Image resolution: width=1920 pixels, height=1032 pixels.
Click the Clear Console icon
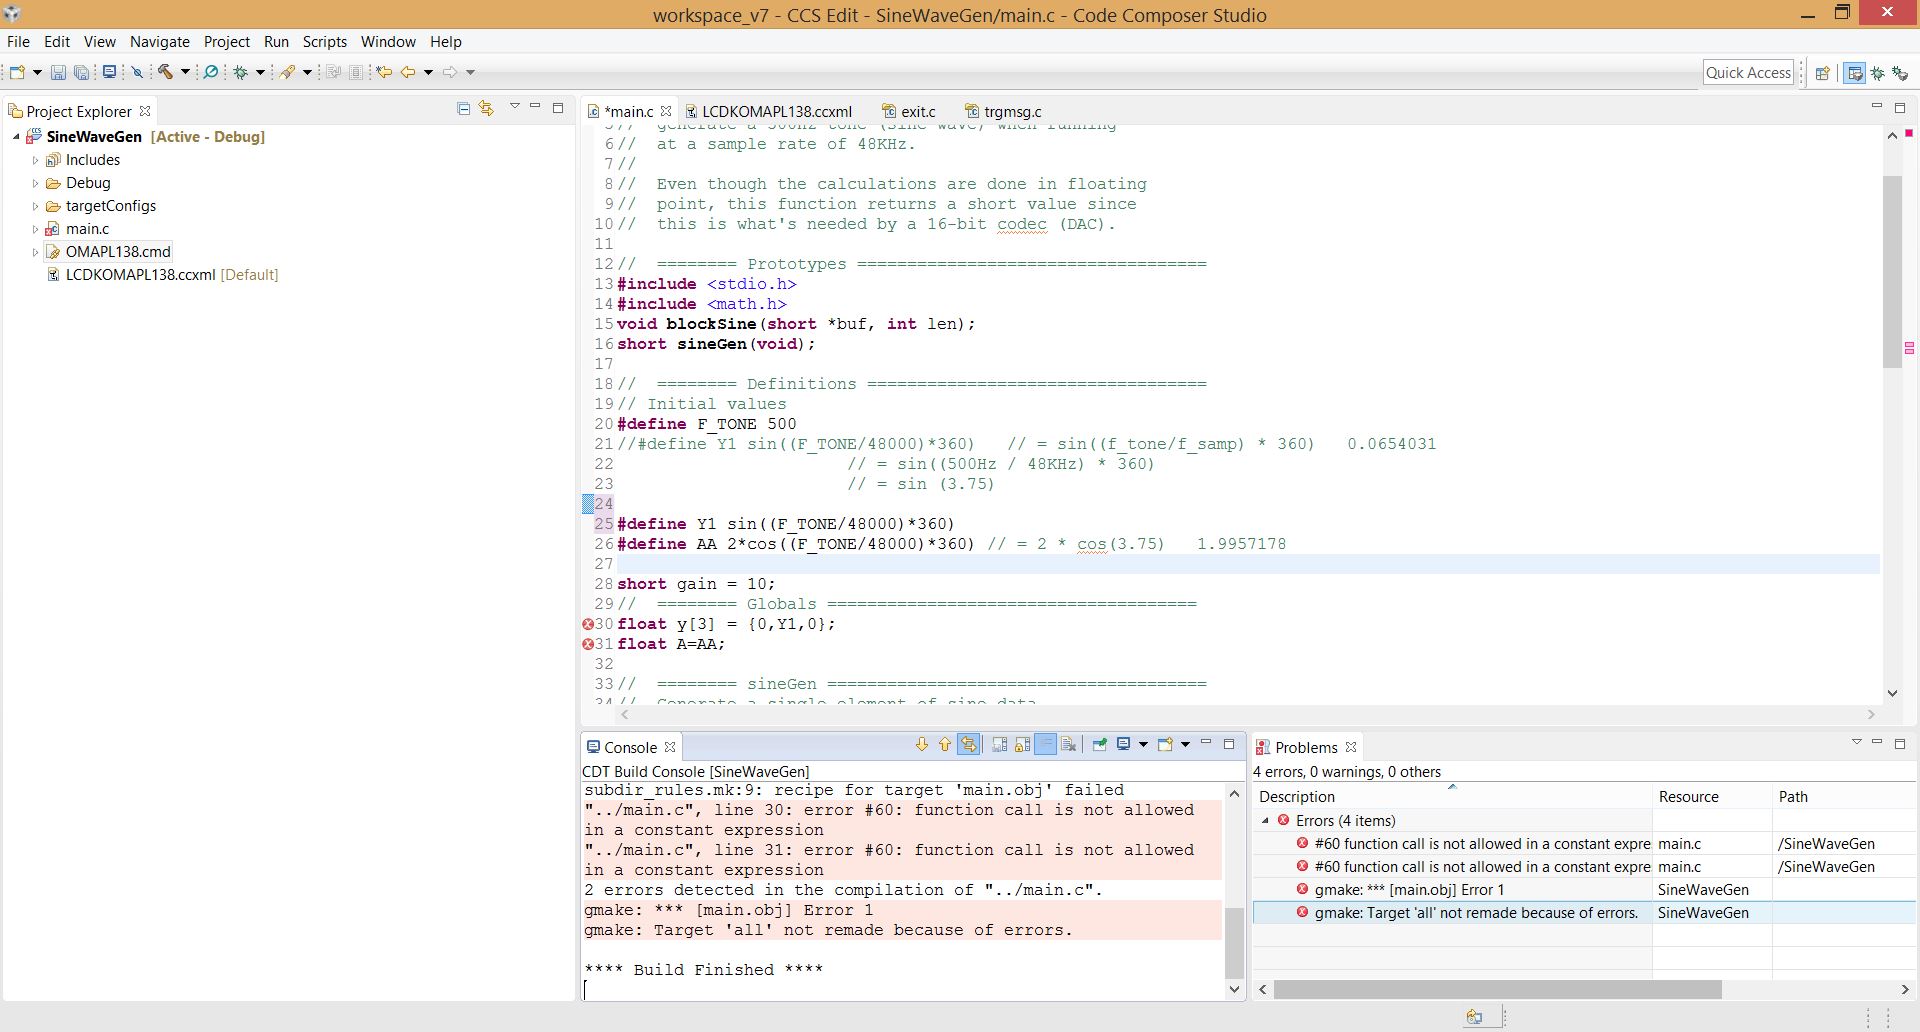[x=1068, y=744]
